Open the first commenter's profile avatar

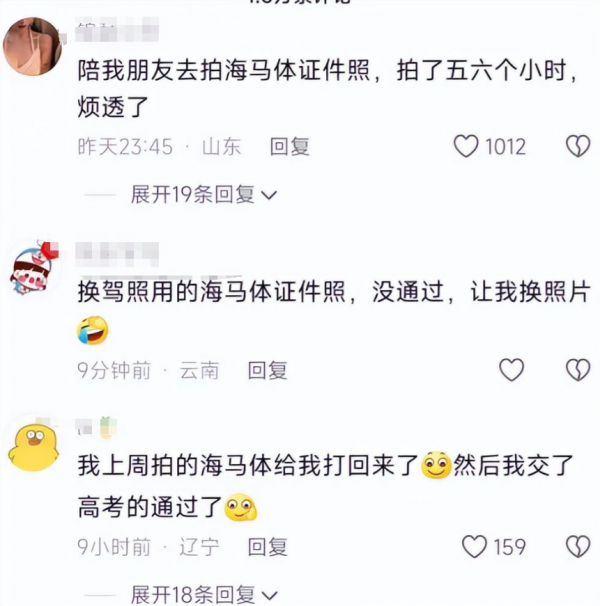click(33, 46)
